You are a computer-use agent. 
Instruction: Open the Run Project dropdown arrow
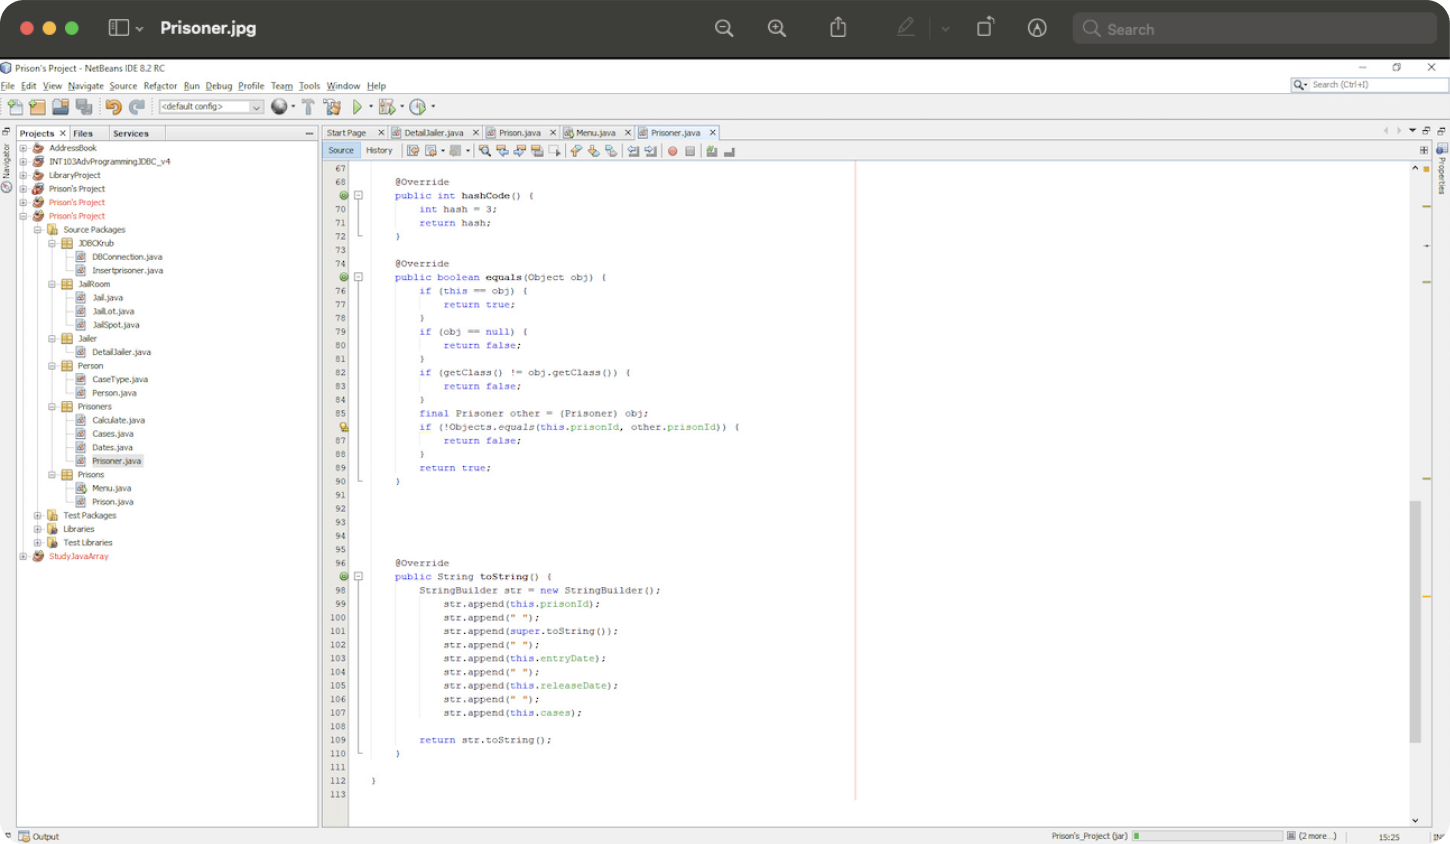(371, 107)
